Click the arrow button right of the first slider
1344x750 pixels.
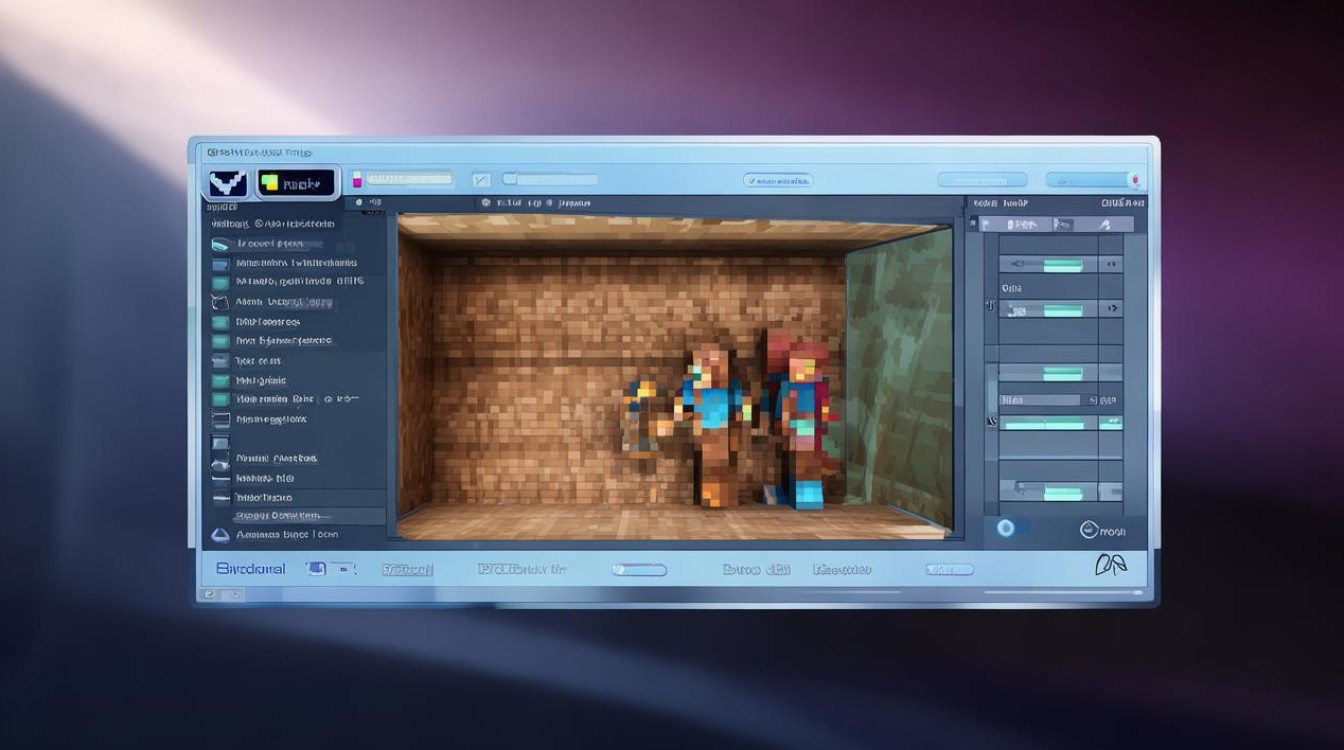(x=1111, y=264)
